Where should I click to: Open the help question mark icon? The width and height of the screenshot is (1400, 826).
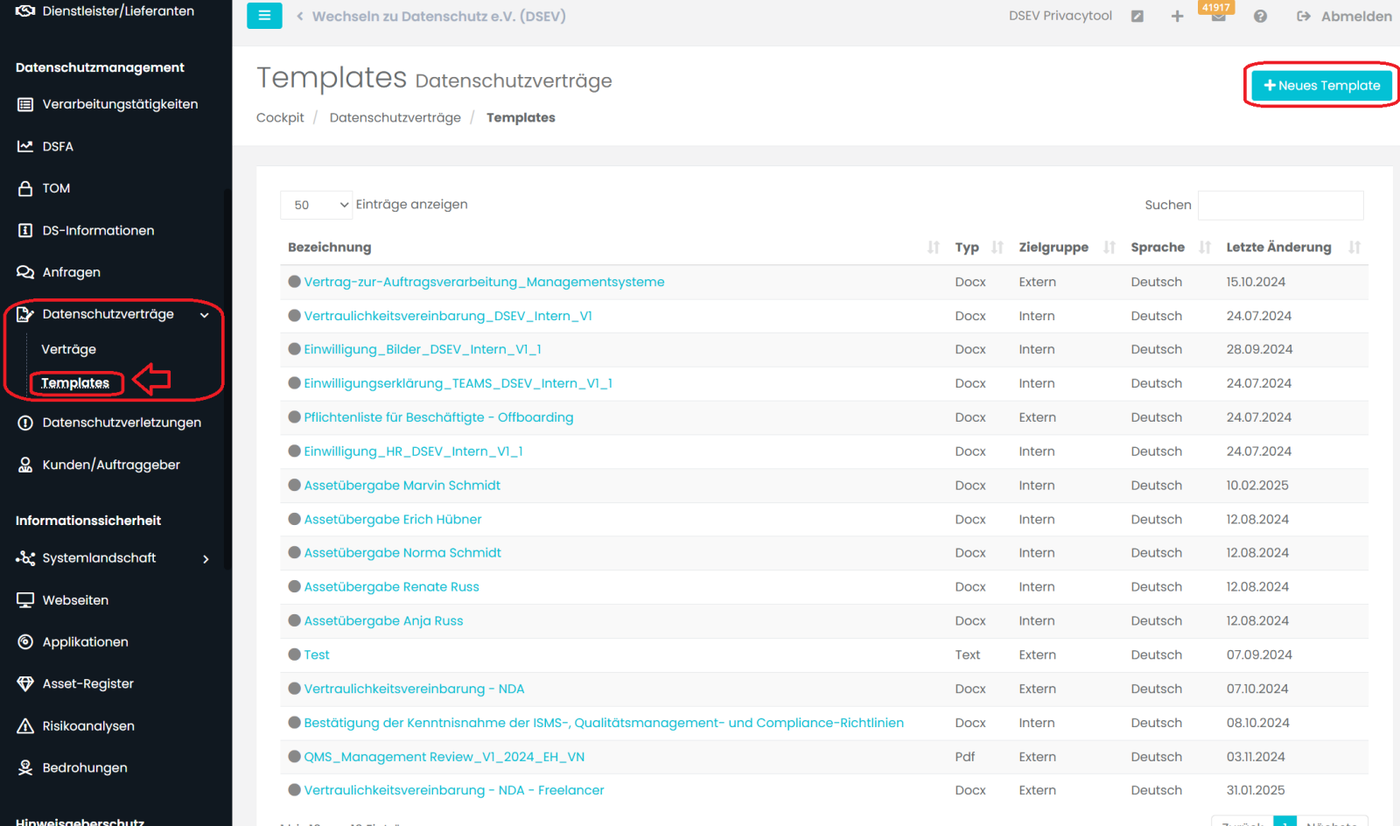[x=1260, y=16]
